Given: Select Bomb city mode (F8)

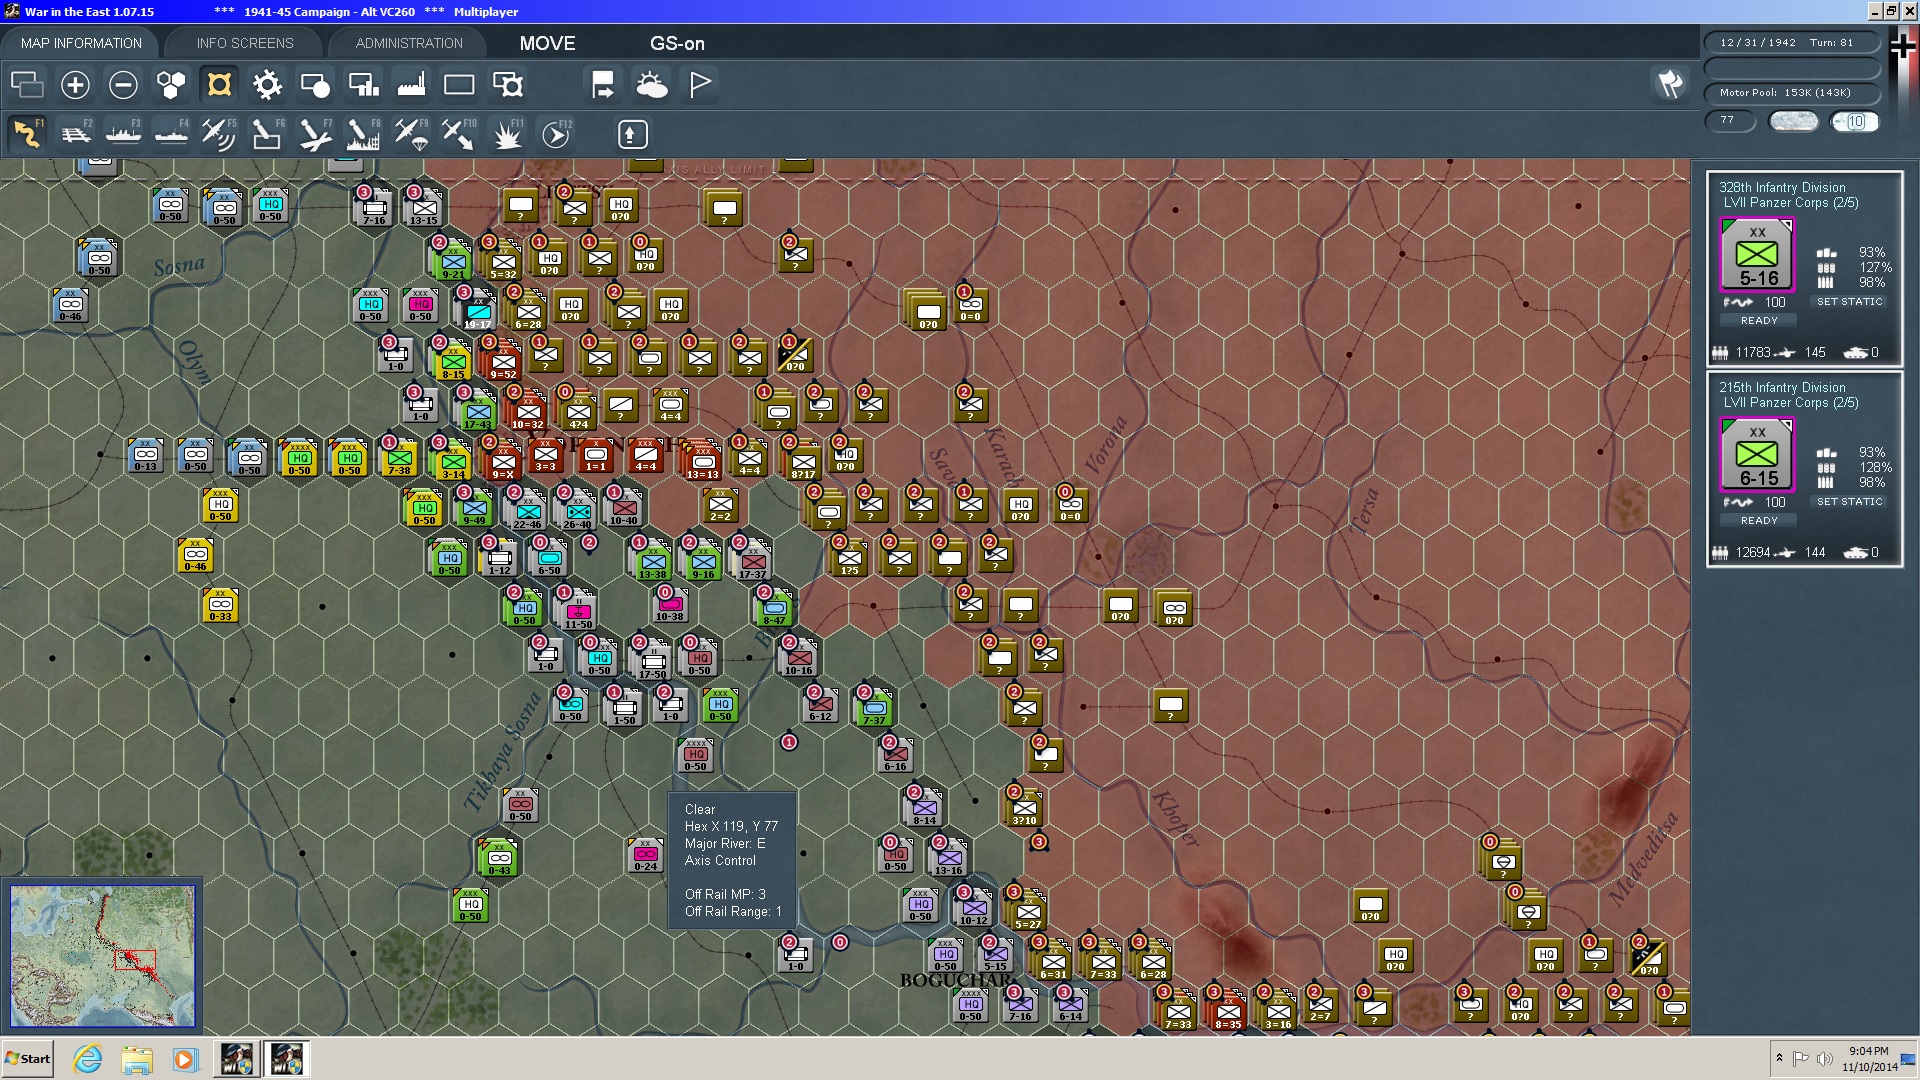Looking at the screenshot, I should [x=363, y=134].
